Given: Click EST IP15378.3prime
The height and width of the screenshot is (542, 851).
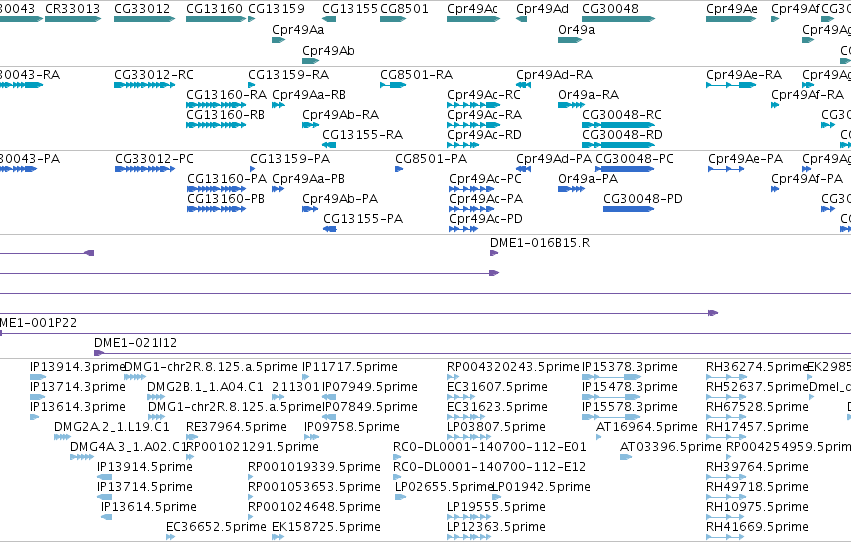Looking at the screenshot, I should coord(612,377).
